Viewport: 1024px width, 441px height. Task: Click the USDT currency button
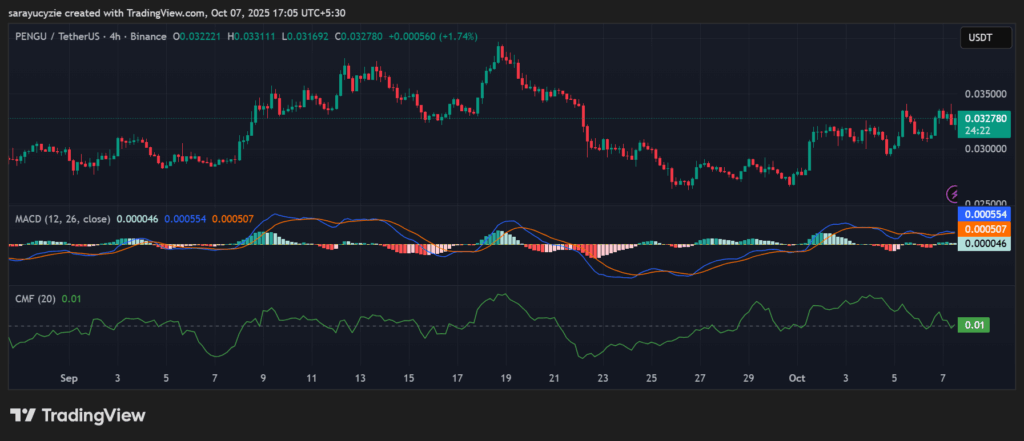976,37
